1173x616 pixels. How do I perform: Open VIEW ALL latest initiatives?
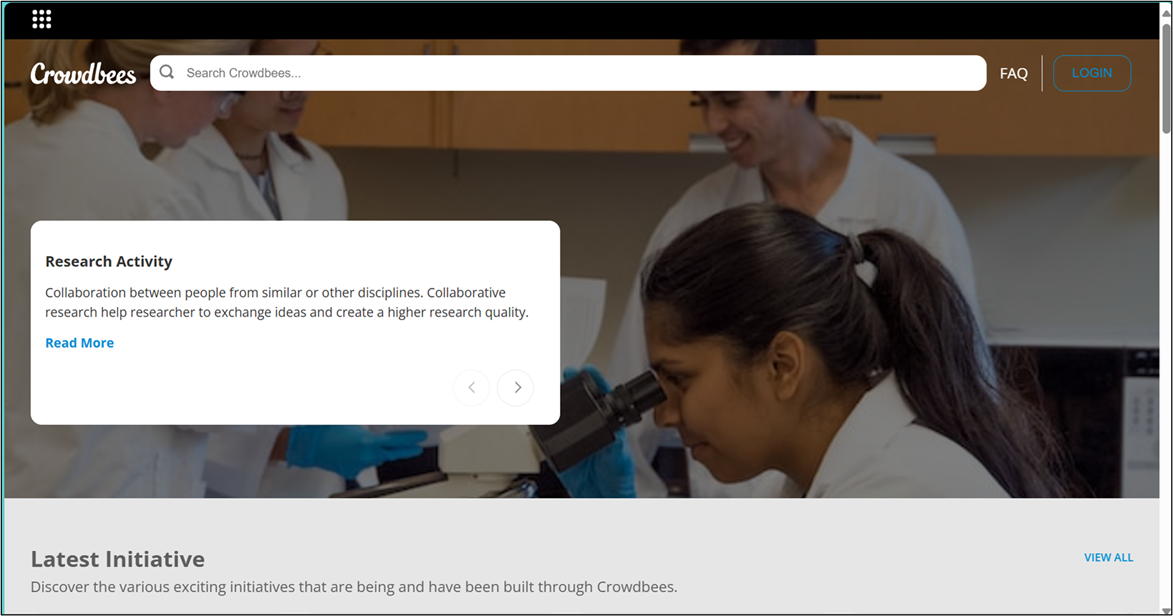coord(1108,558)
